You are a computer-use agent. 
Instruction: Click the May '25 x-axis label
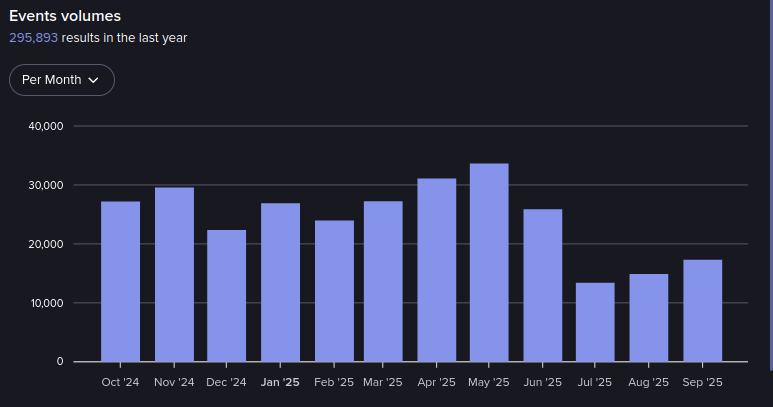tap(489, 382)
